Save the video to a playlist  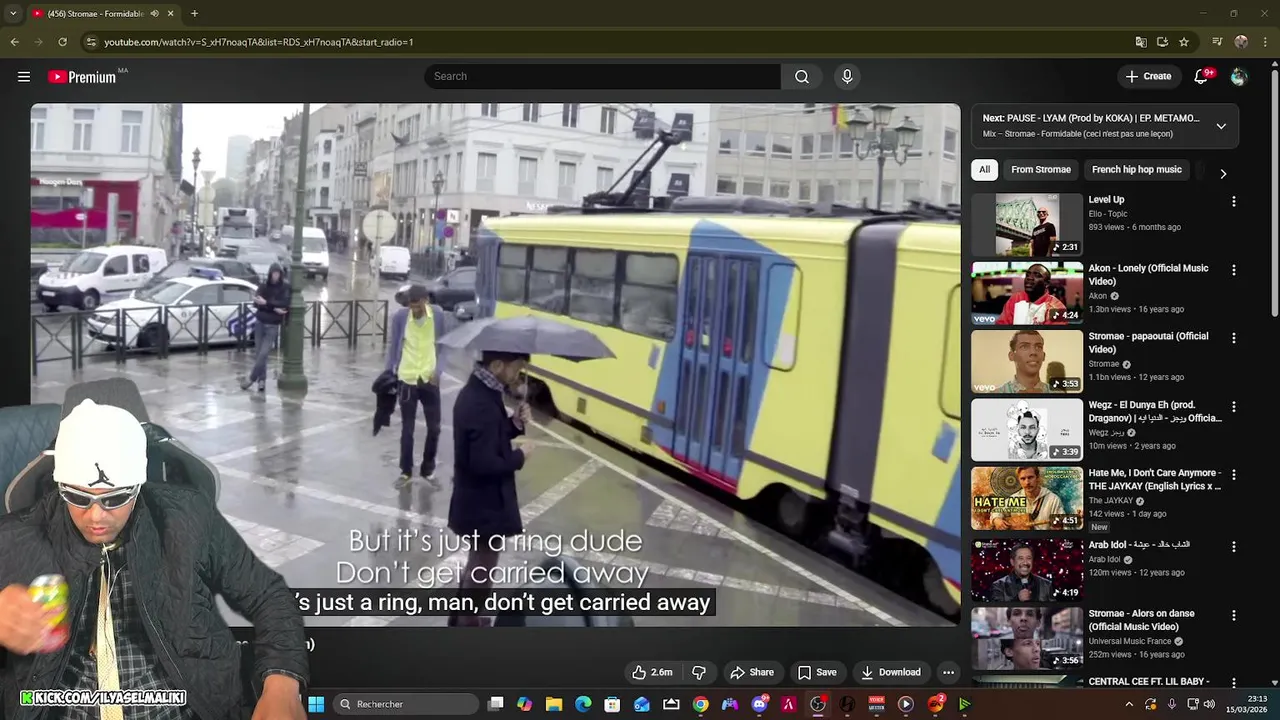(x=816, y=673)
